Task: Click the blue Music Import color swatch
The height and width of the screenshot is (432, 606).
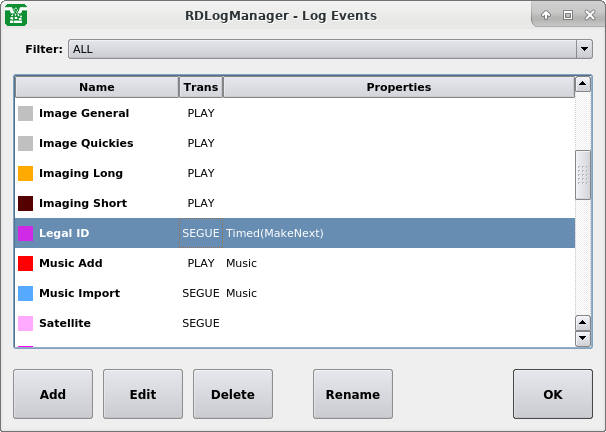Action: (x=26, y=294)
